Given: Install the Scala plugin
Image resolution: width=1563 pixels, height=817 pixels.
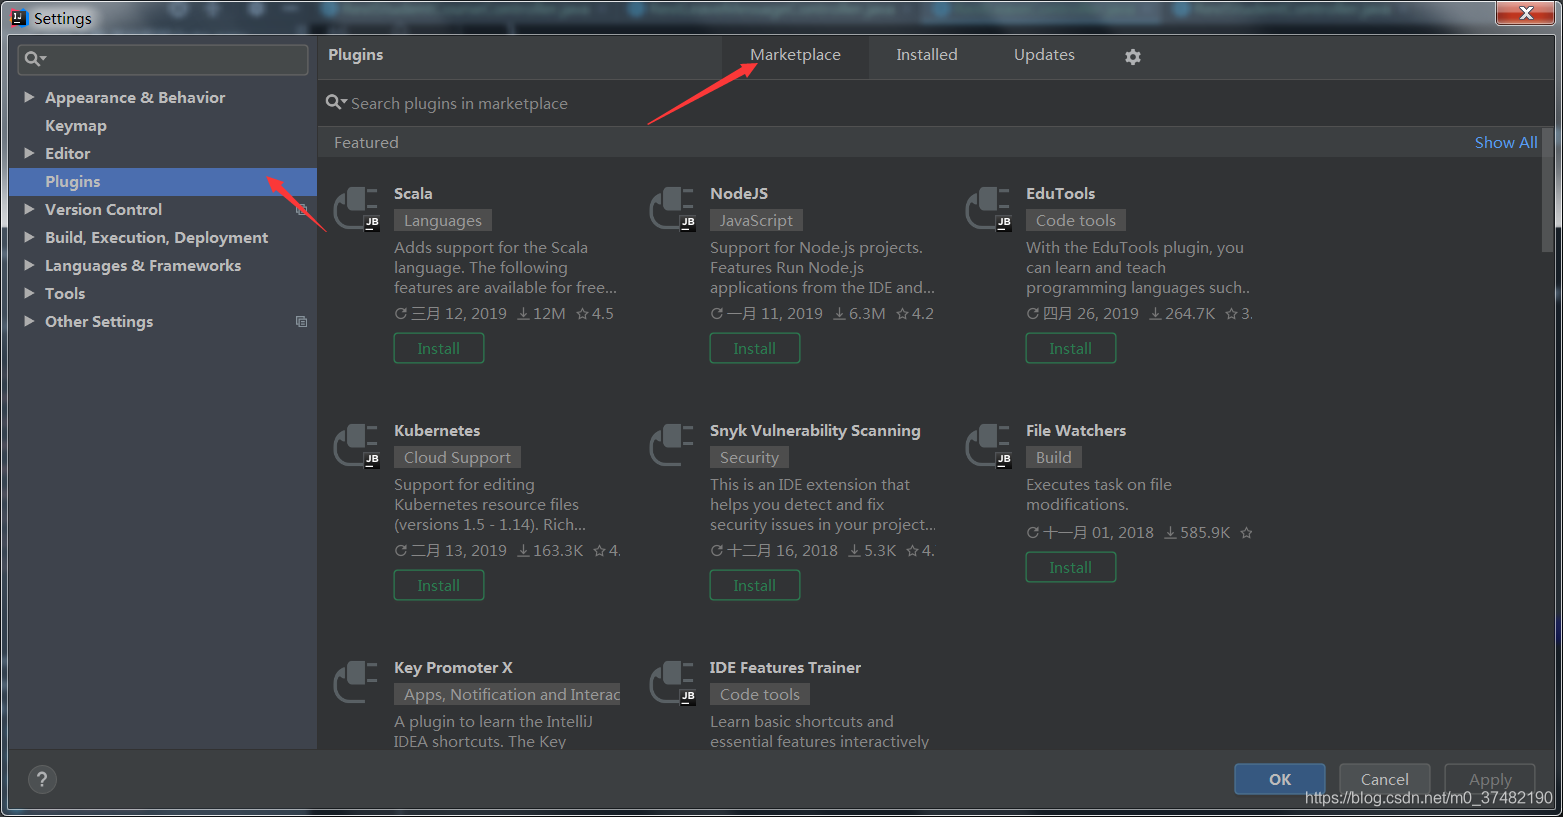Looking at the screenshot, I should click(x=439, y=348).
